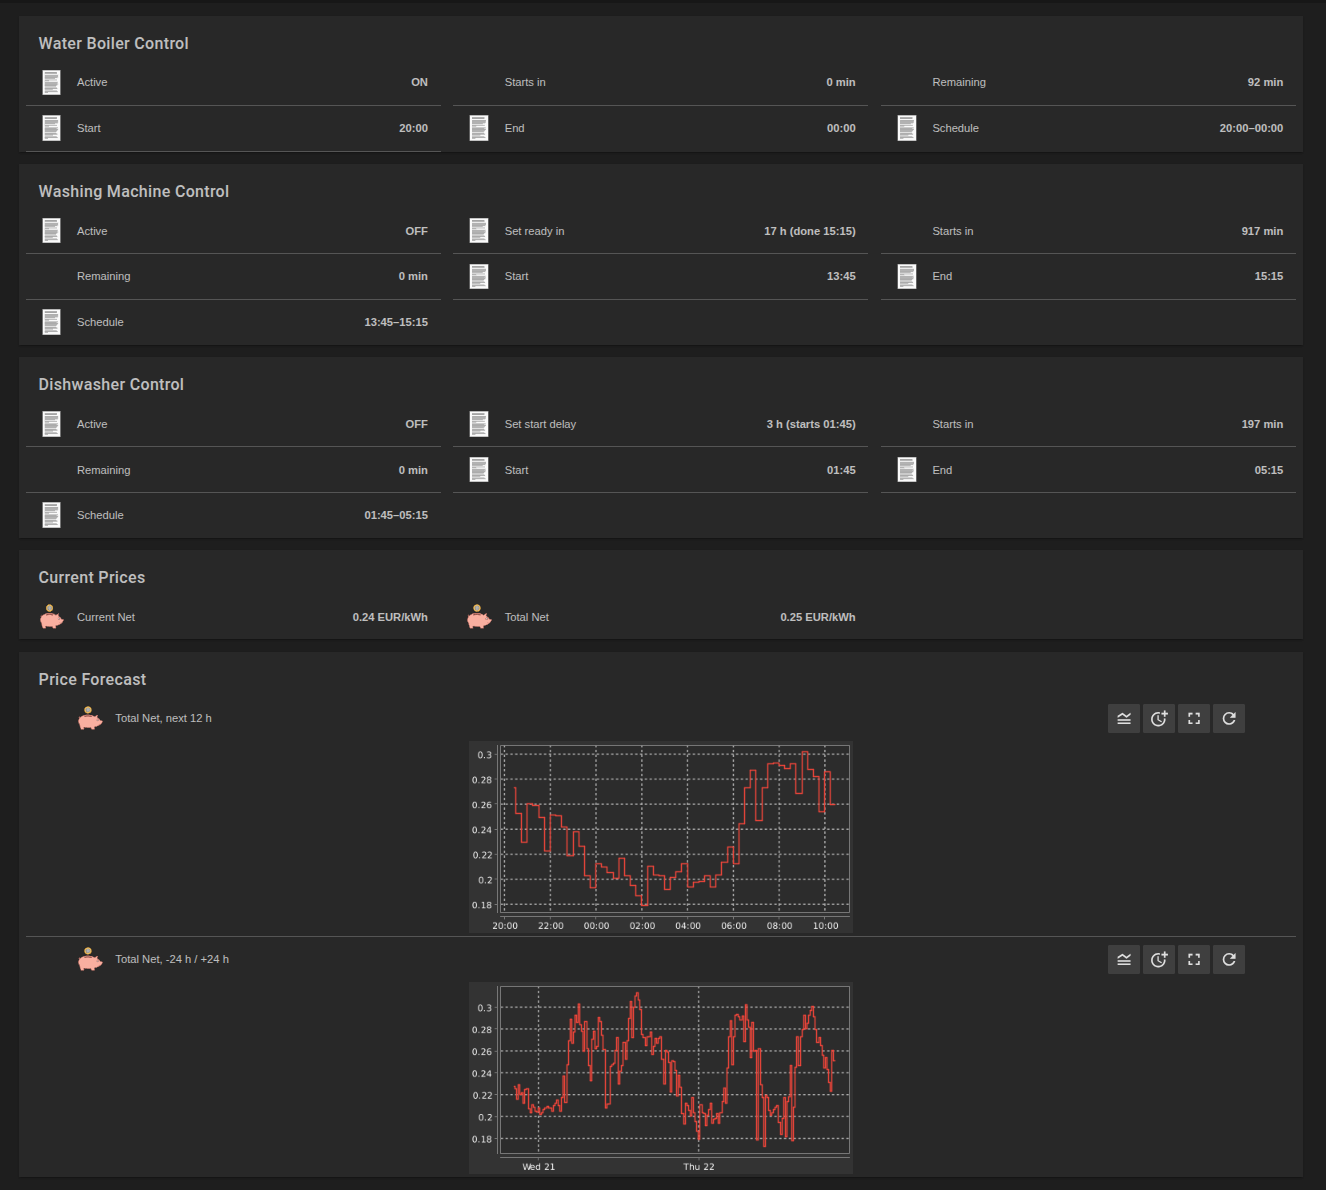Toggle the legend on the -24 h / +24 h chart
Screen dimensions: 1326x1190
pyautogui.click(x=1124, y=960)
